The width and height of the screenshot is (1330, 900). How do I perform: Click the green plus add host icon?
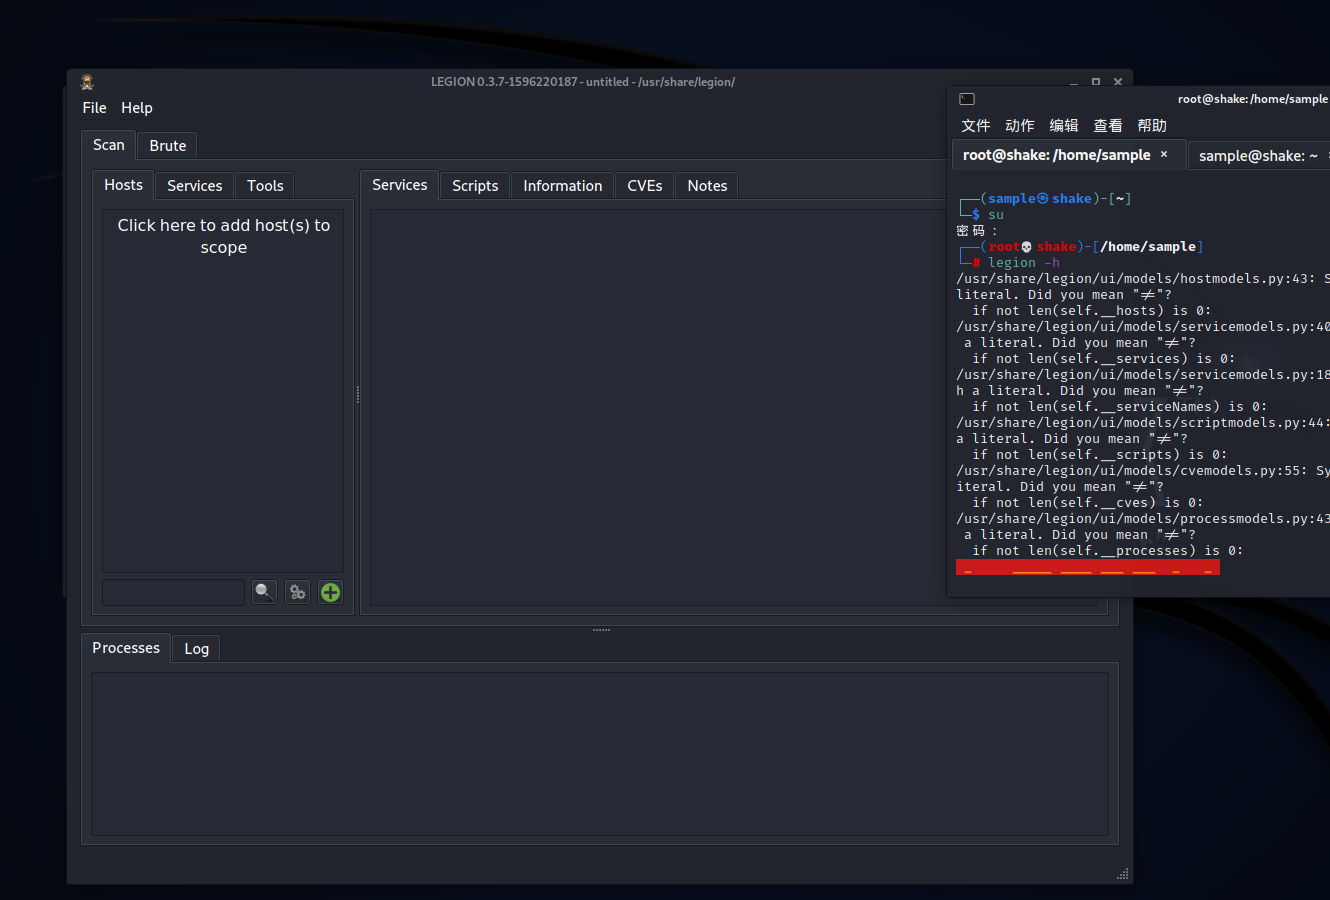point(330,592)
